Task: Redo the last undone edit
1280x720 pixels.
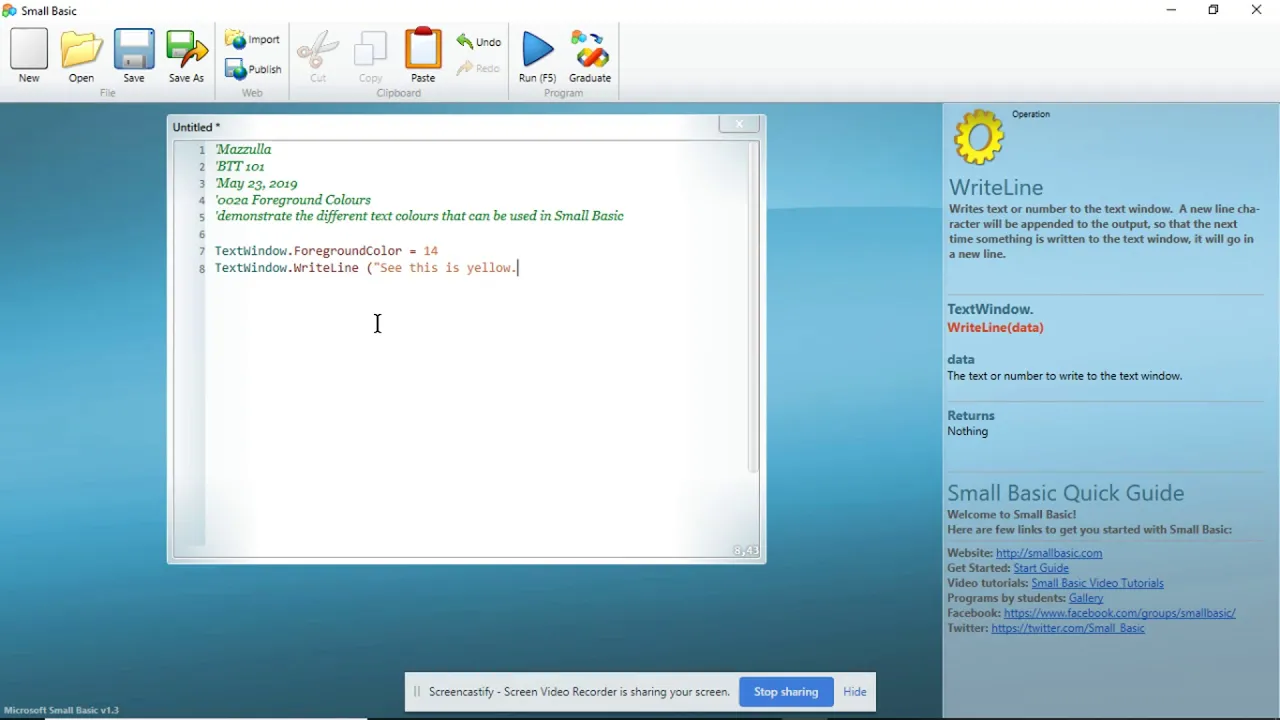Action: click(x=479, y=69)
